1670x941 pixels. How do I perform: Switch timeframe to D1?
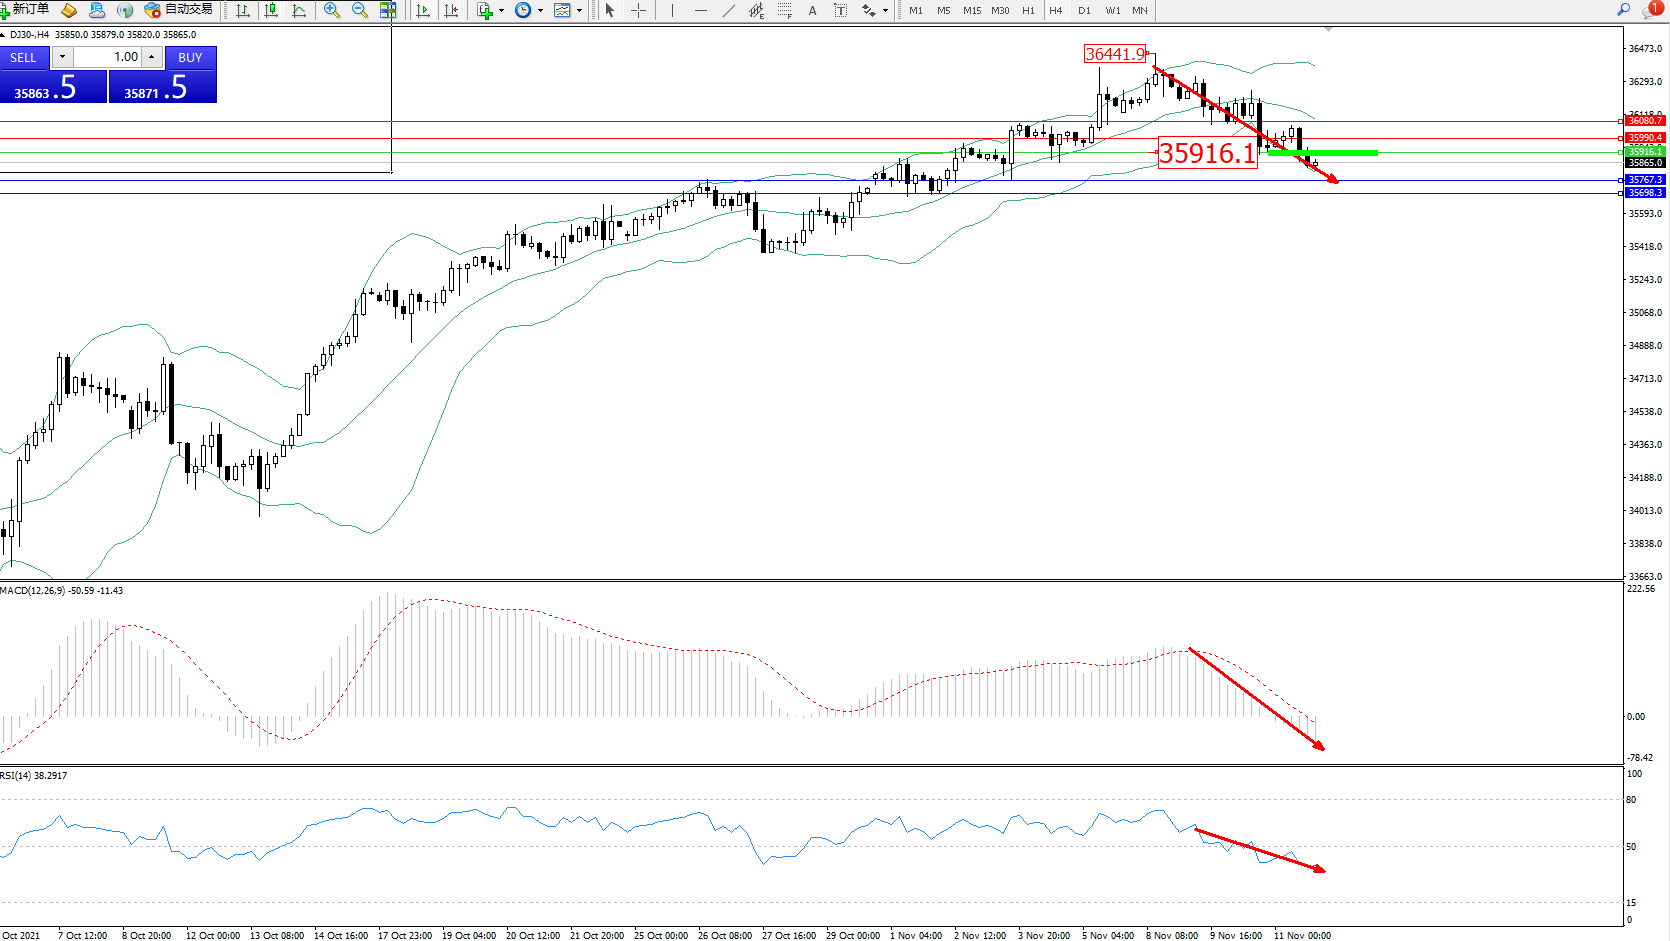point(1084,10)
